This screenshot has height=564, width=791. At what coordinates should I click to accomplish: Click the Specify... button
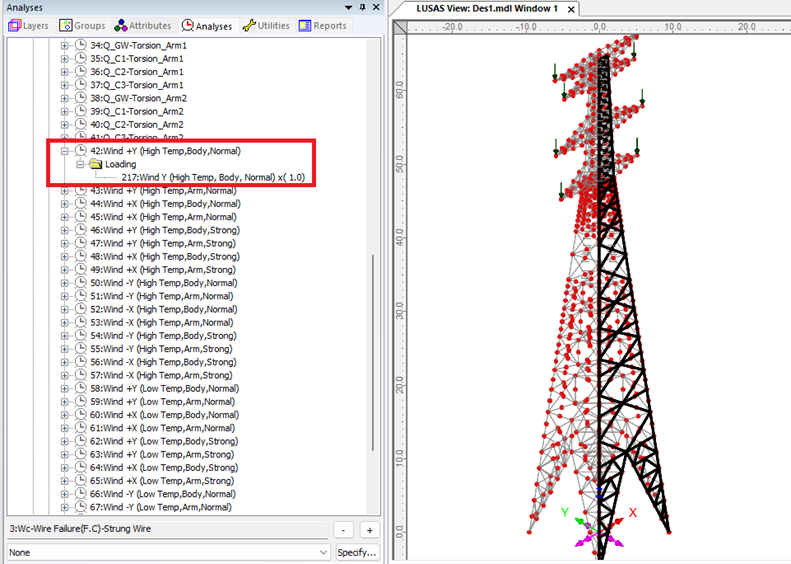[x=357, y=552]
